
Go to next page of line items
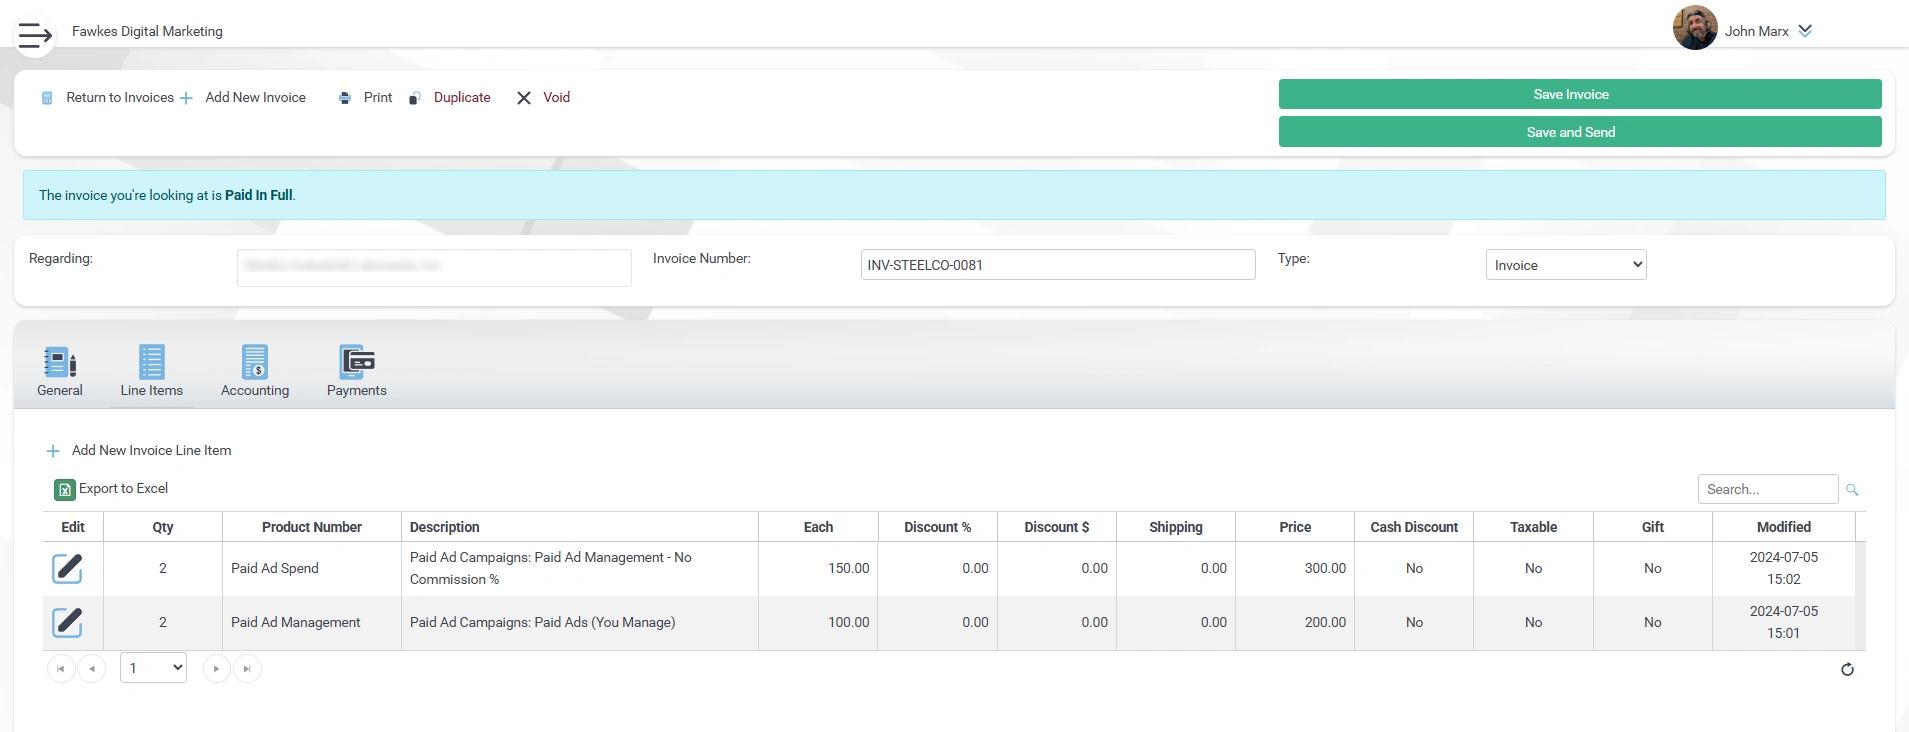click(x=216, y=668)
